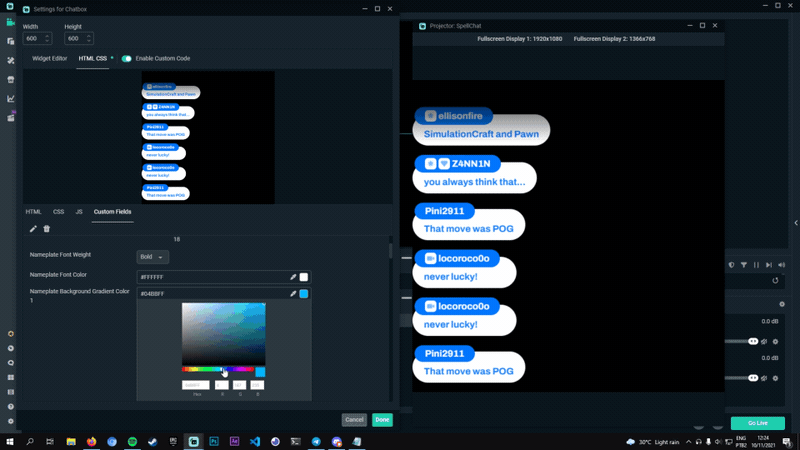Click the '30°C Light rain' weather widget on the taskbar
800x450 pixels.
[x=653, y=442]
